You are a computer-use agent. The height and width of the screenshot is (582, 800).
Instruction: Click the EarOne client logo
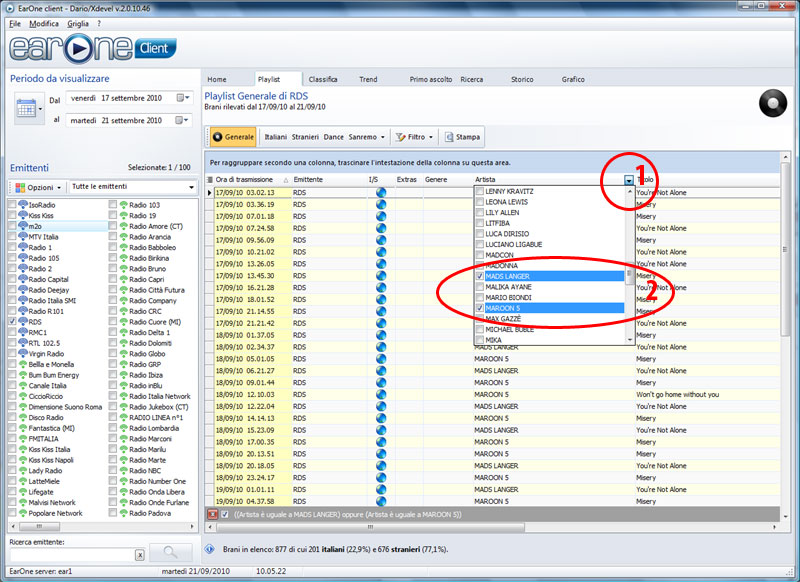(x=92, y=48)
